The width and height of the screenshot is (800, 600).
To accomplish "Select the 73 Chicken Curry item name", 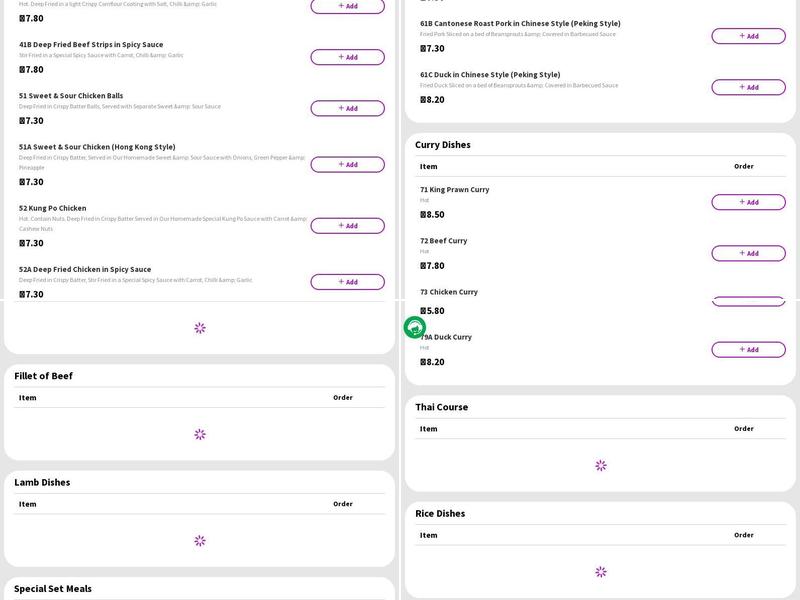I will coord(449,292).
